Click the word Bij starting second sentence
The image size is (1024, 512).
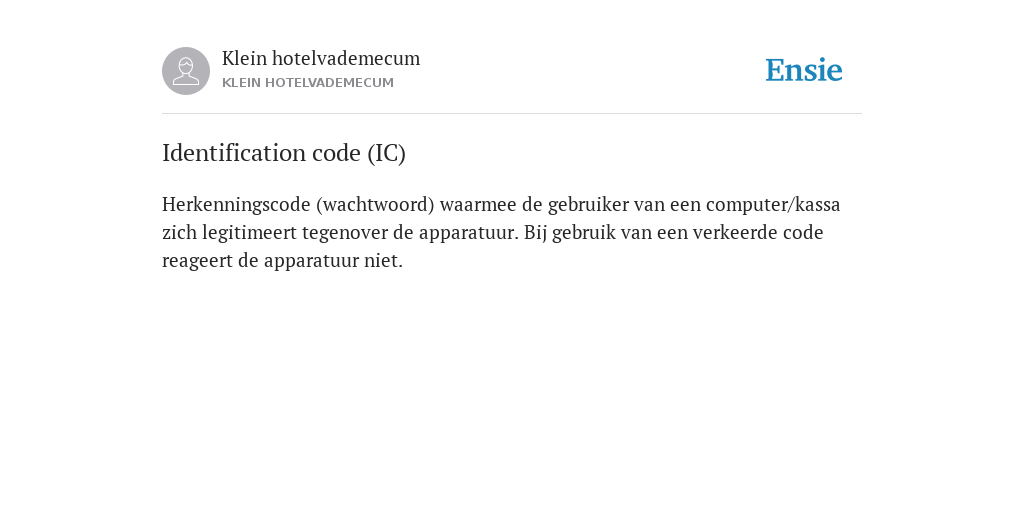tap(535, 233)
